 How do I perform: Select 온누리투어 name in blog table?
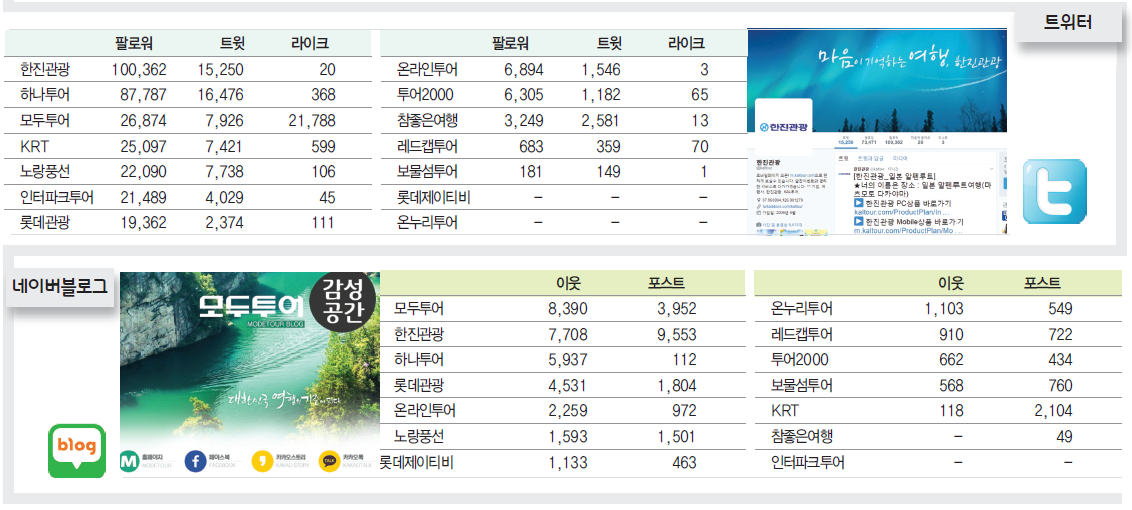click(802, 309)
